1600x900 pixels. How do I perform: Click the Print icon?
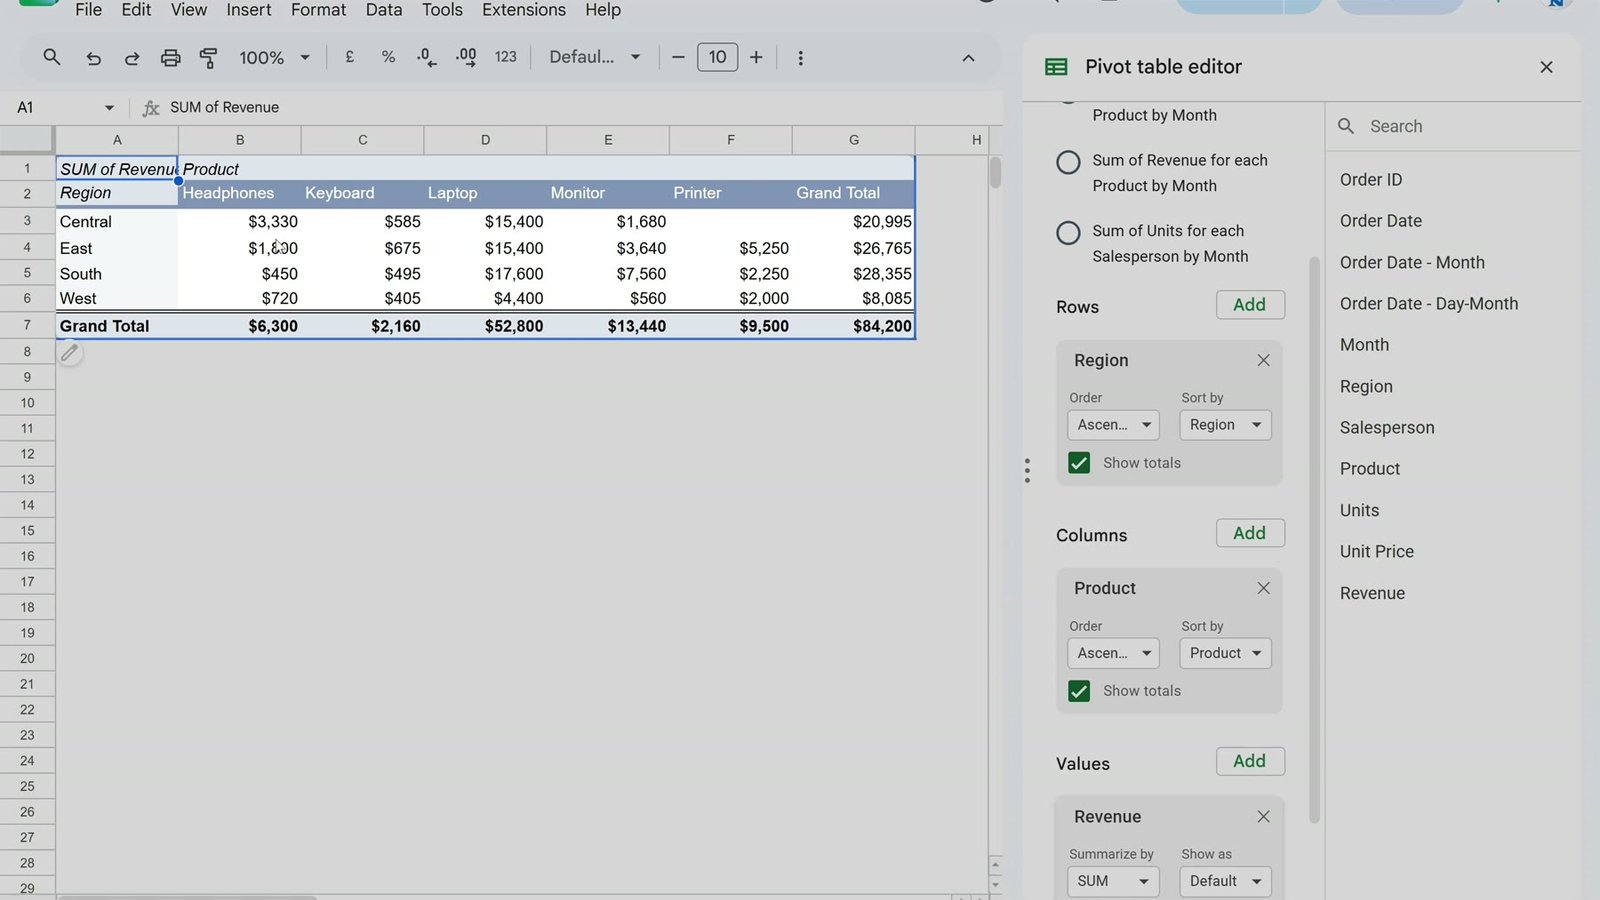(x=170, y=58)
